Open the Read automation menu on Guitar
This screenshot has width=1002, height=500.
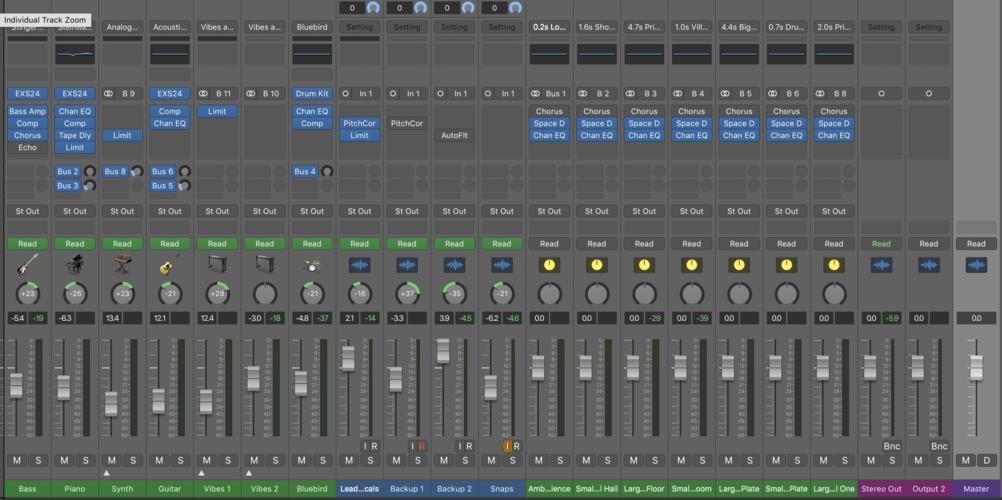(169, 244)
